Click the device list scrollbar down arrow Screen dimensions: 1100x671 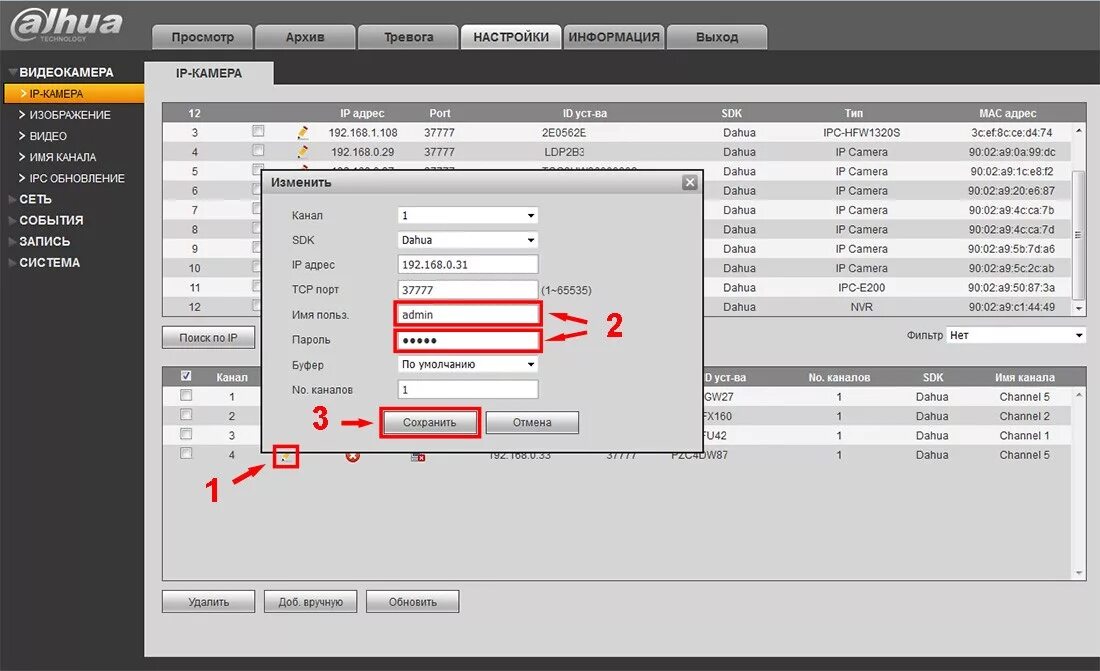(x=1079, y=308)
